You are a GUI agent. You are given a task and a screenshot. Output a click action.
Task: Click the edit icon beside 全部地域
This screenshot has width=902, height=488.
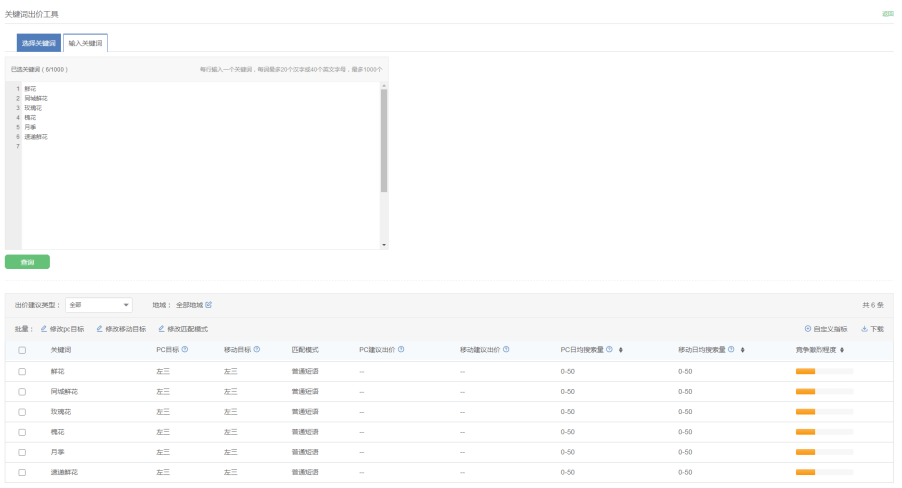(x=208, y=305)
